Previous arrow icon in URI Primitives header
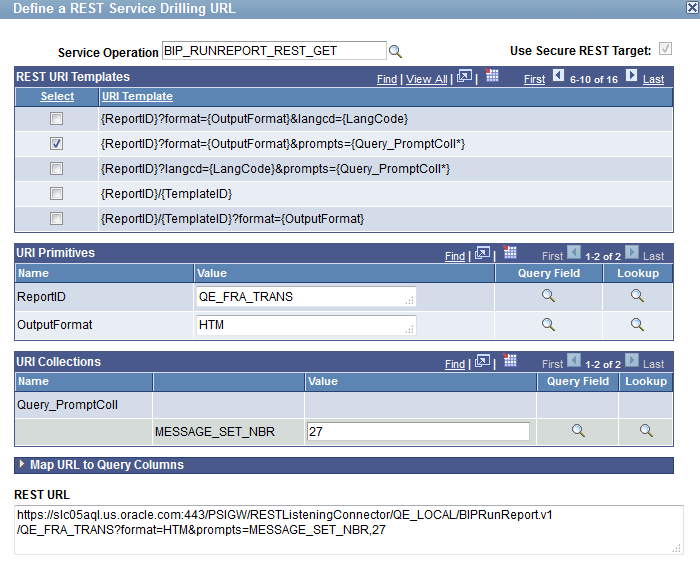The height and width of the screenshot is (562, 700). click(574, 252)
